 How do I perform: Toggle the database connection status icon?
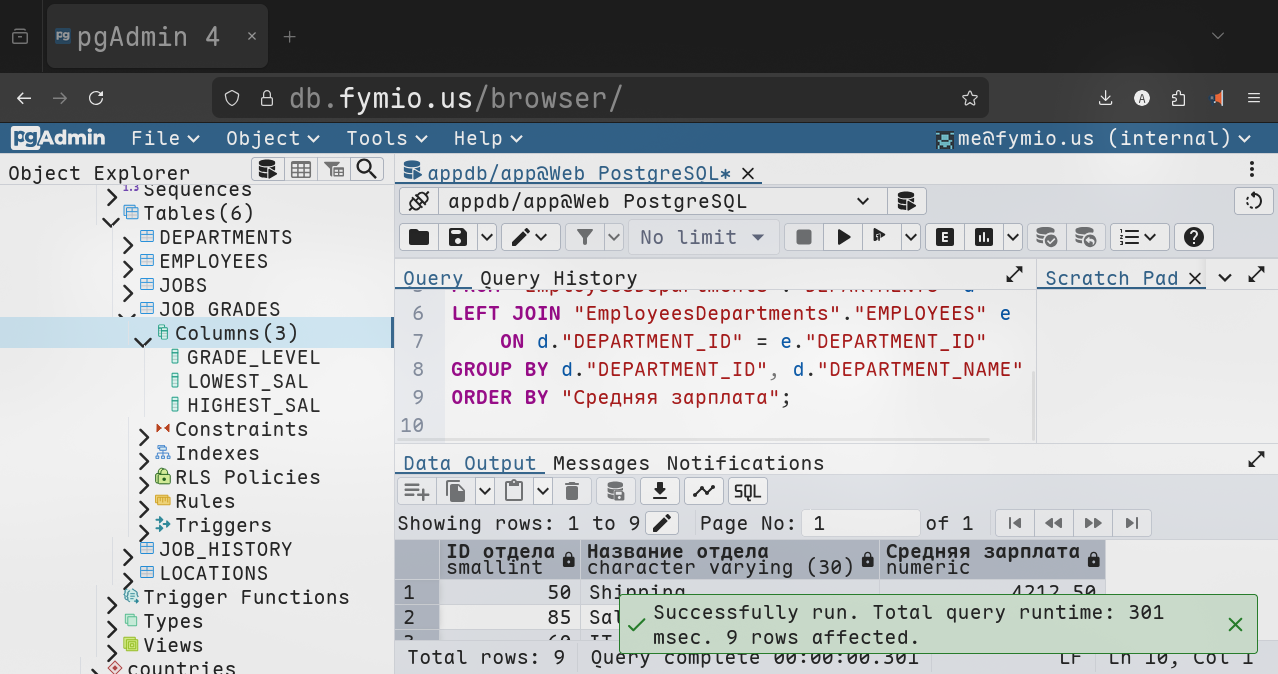click(x=419, y=201)
